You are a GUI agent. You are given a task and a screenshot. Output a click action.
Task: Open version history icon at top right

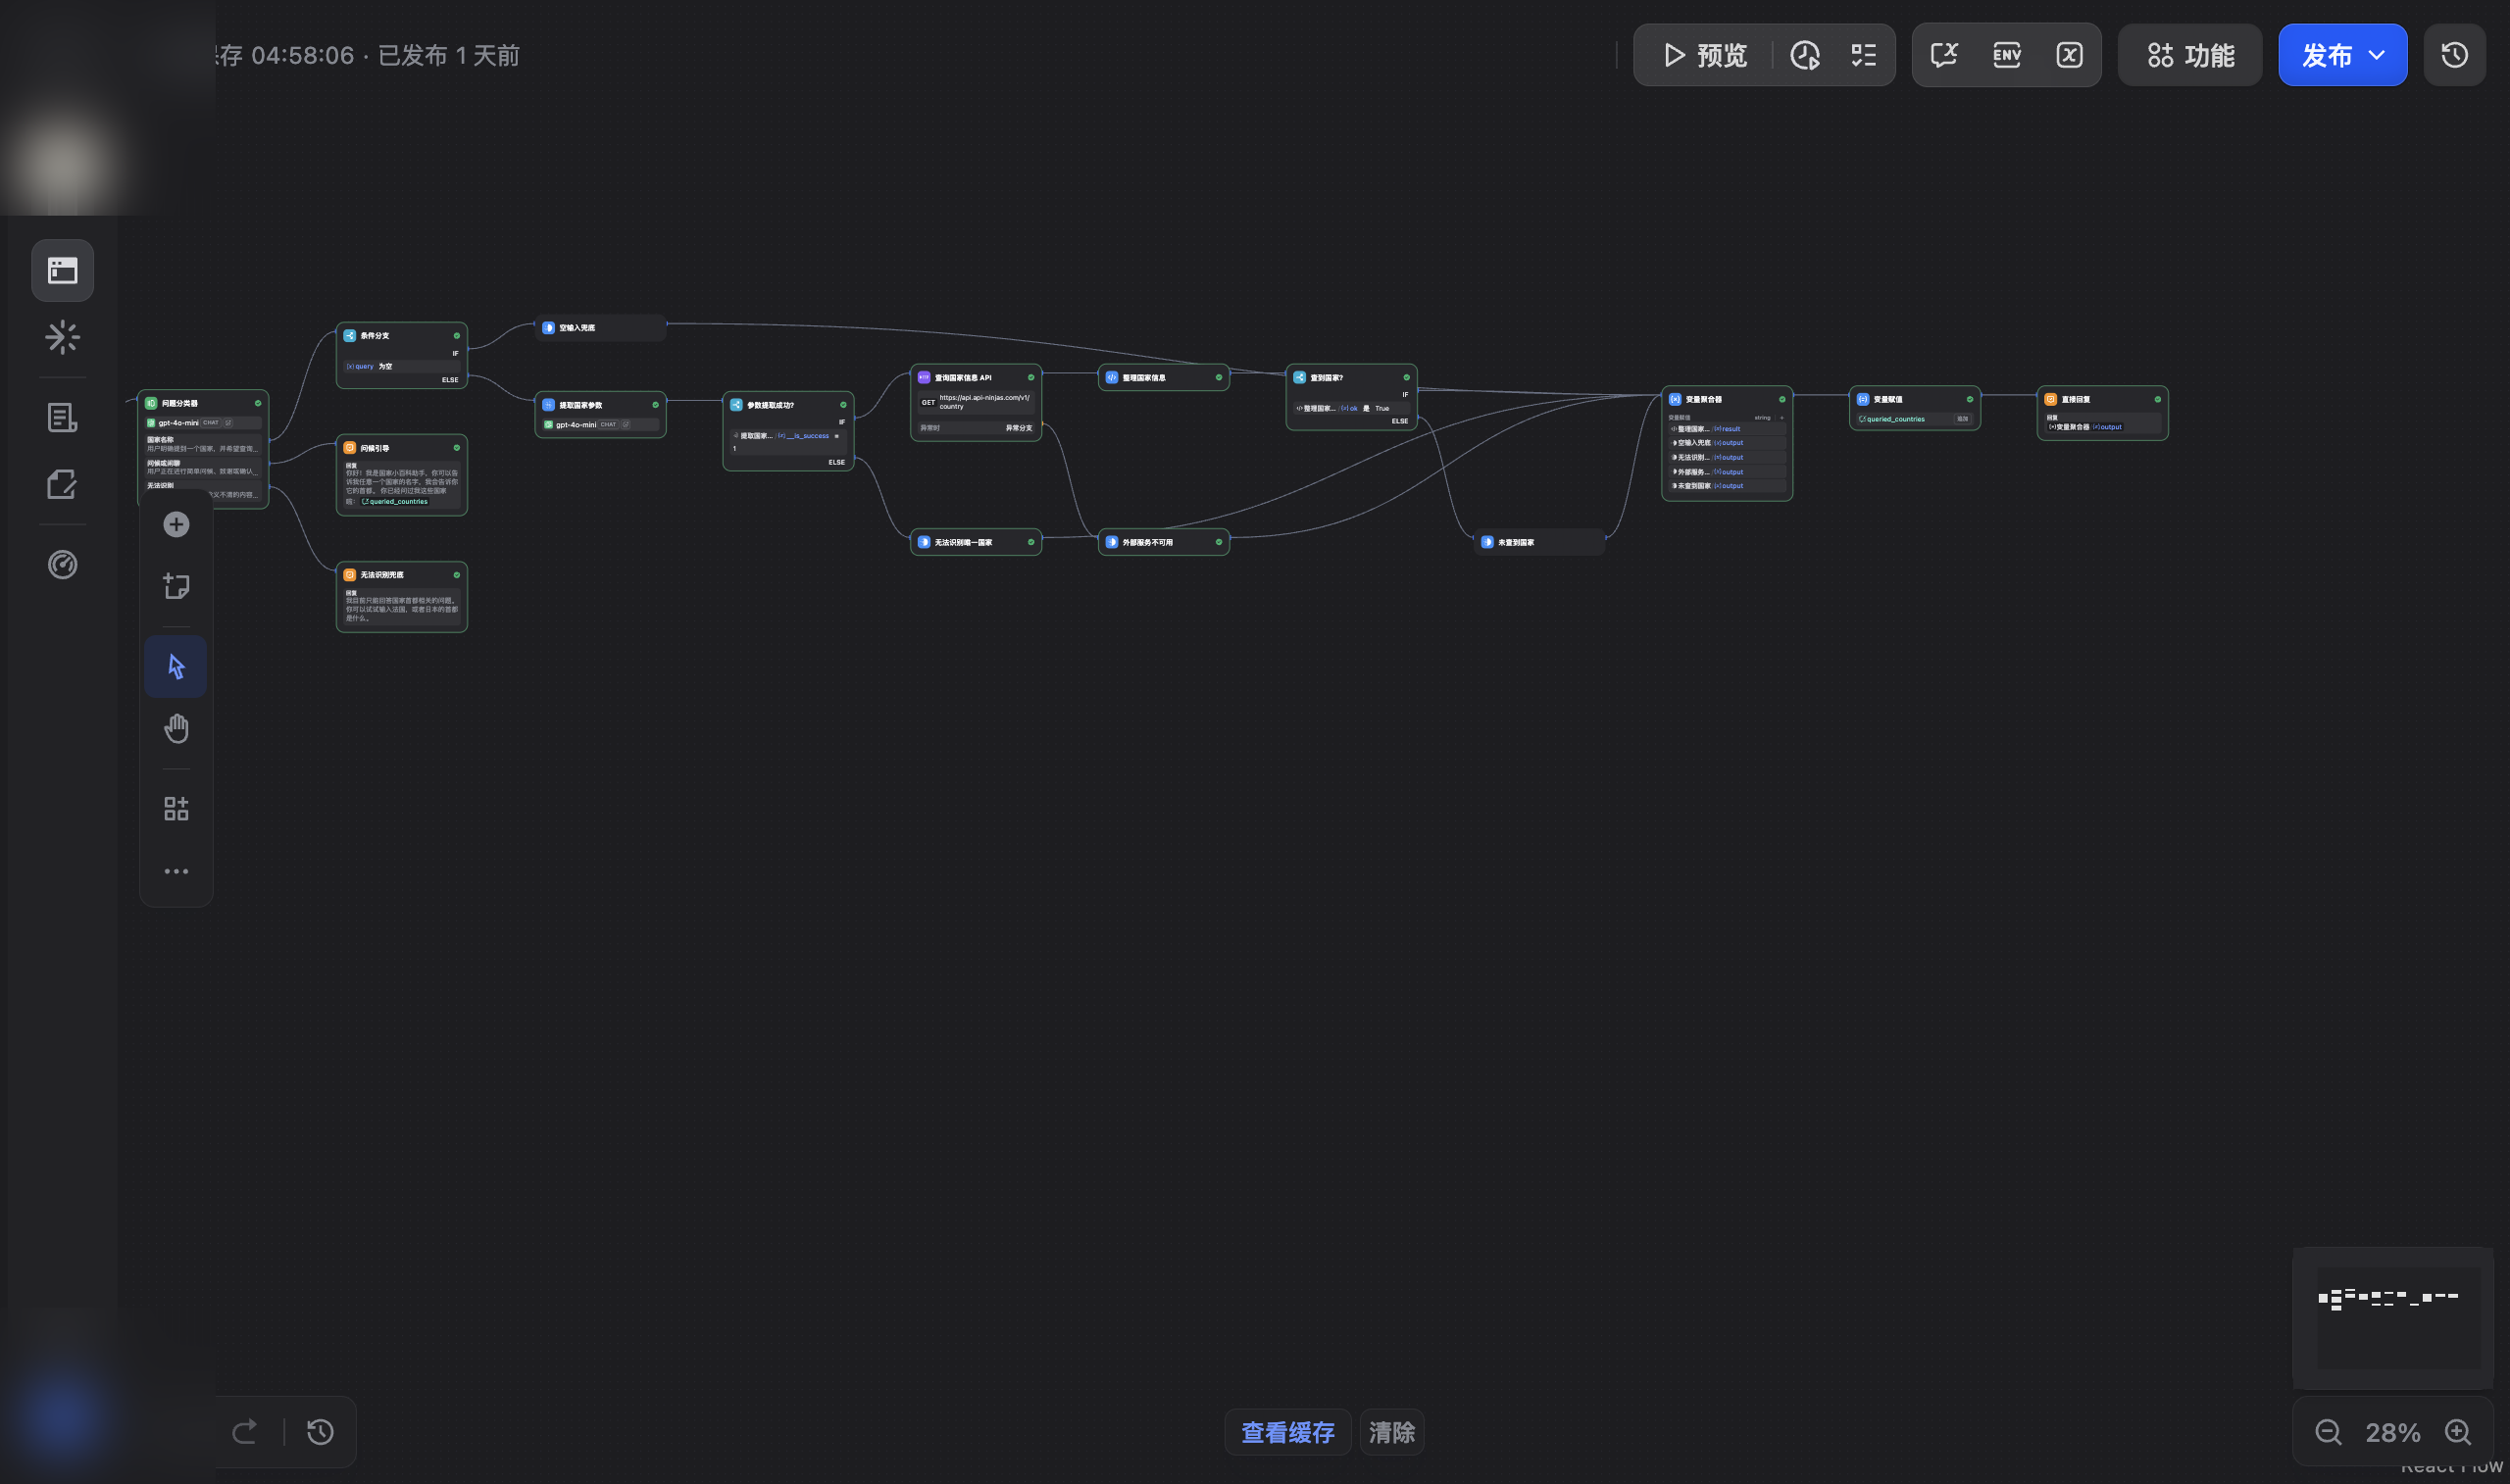2454,55
